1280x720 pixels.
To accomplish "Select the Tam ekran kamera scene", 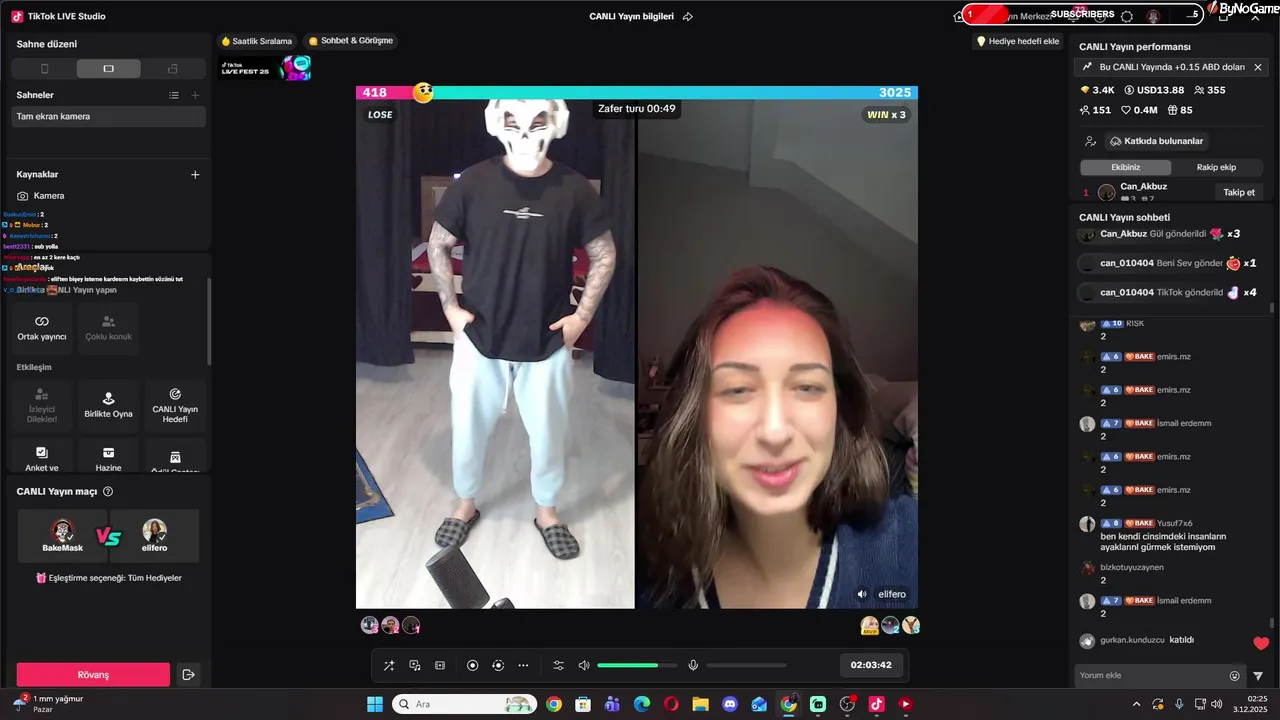I will (x=109, y=116).
